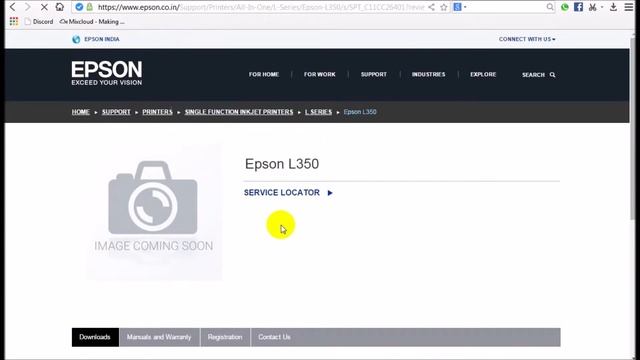Go to Support breadcrumb
Screen dimensions: 640x360
click(x=116, y=112)
